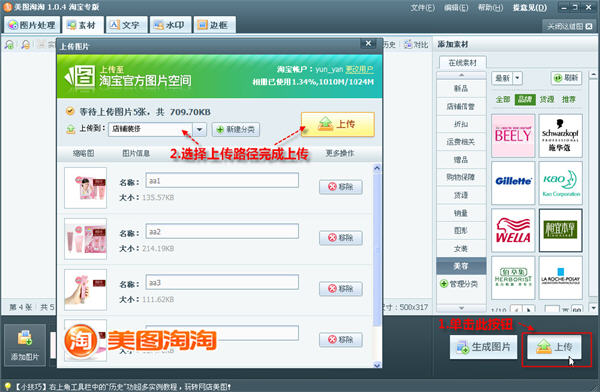
Task: Click the yellow 上传 button in dialog
Action: (338, 124)
